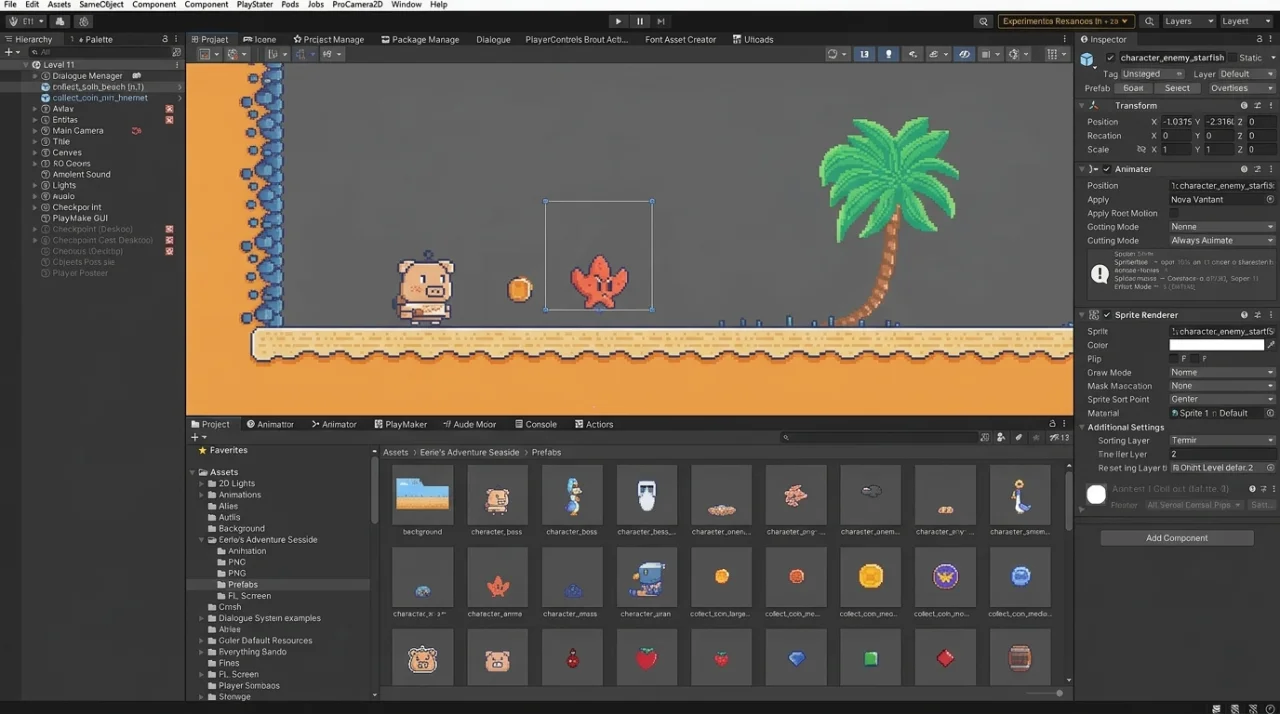Switch to the PlayMaker bottom tab
Image resolution: width=1280 pixels, height=714 pixels.
pyautogui.click(x=400, y=424)
